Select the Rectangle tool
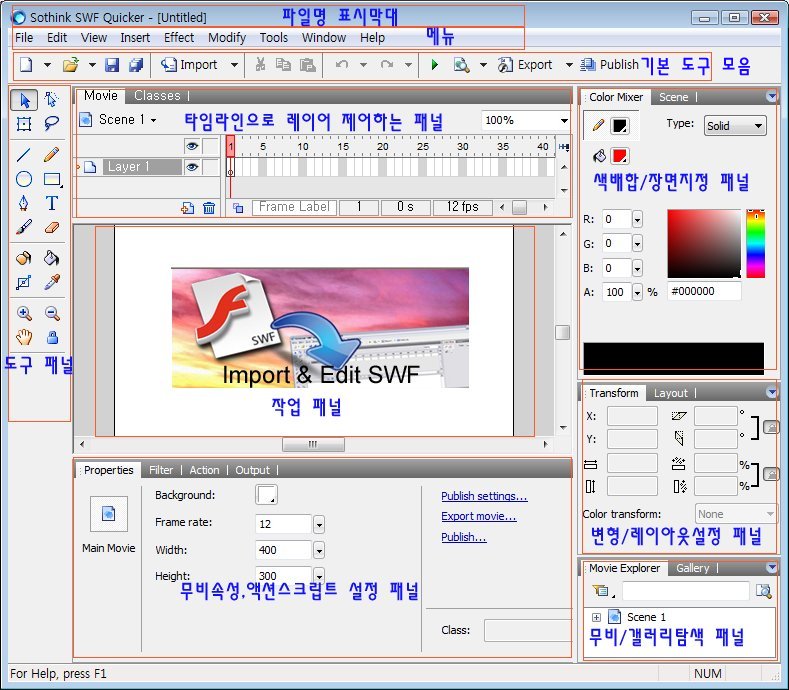This screenshot has height=690, width=789. point(52,179)
